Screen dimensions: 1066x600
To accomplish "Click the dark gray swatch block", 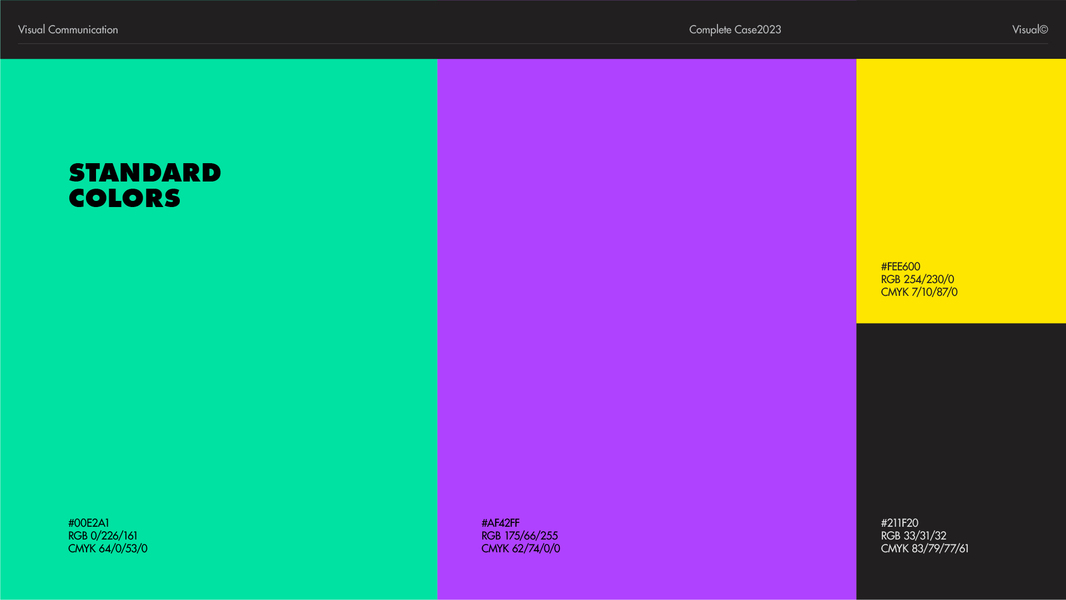I will point(961,461).
